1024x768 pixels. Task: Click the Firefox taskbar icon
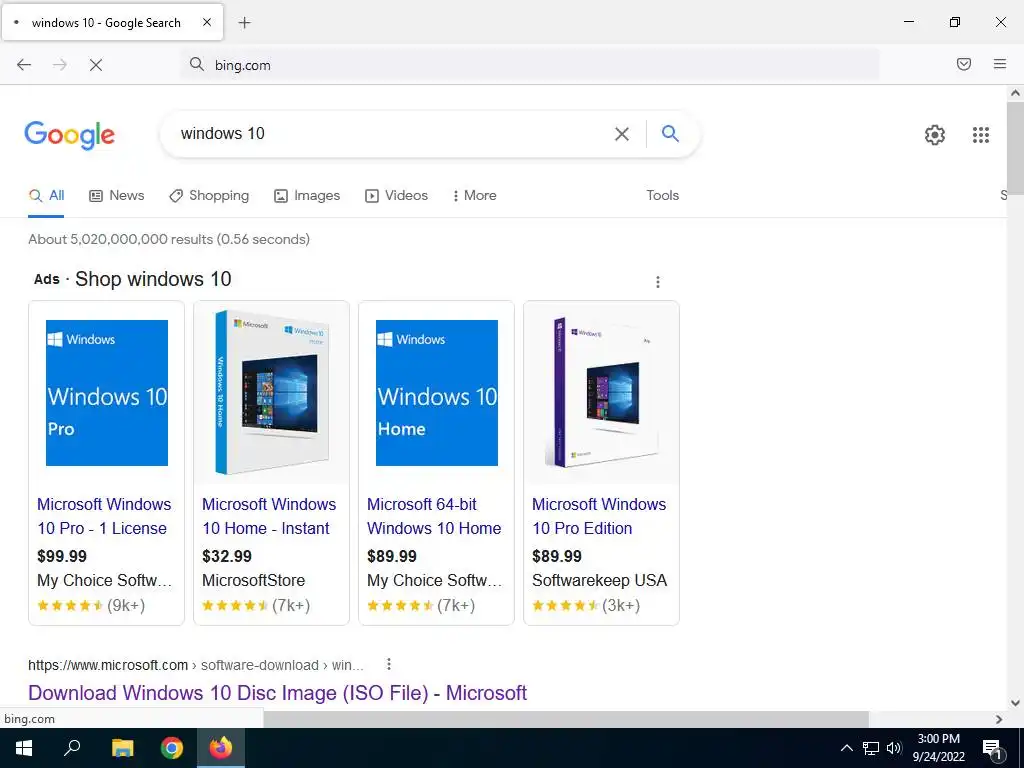click(x=221, y=748)
